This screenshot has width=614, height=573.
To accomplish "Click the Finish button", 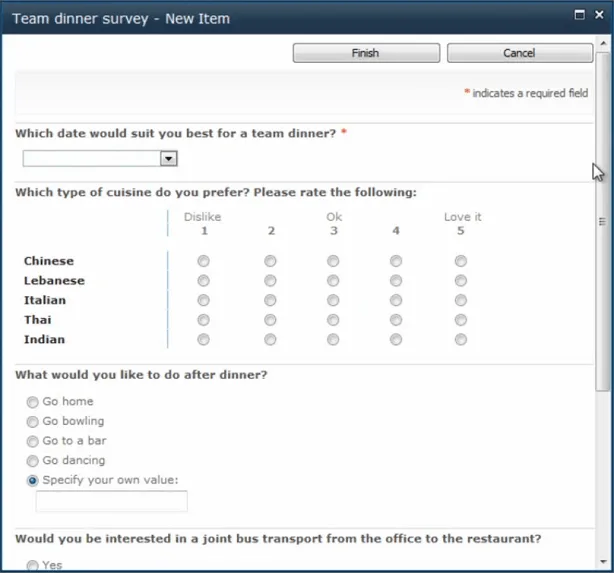I will pos(366,53).
